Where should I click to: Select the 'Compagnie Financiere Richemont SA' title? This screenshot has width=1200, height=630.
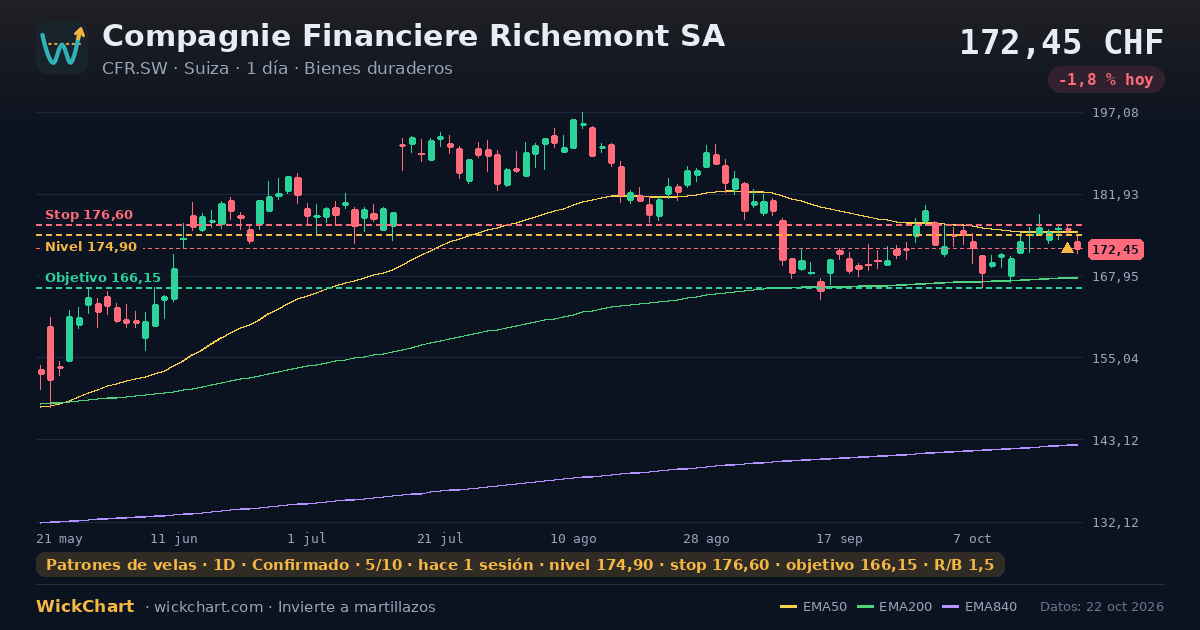click(x=413, y=36)
